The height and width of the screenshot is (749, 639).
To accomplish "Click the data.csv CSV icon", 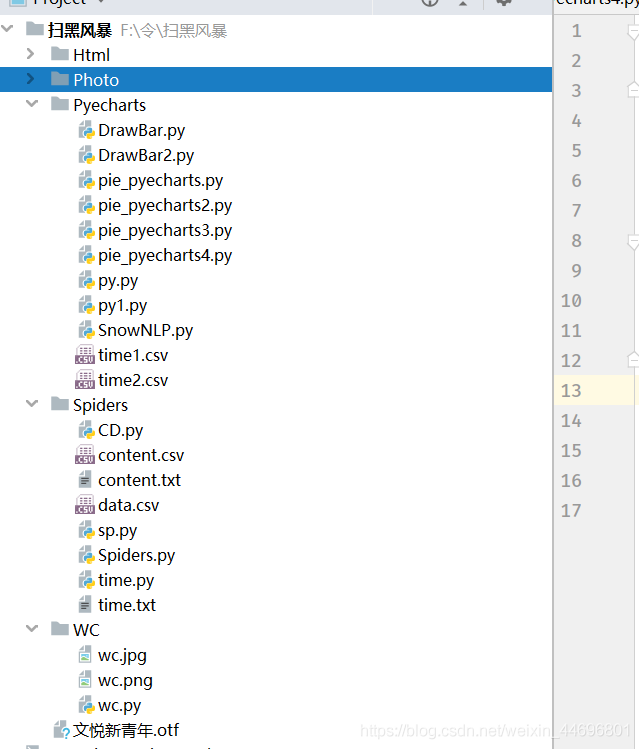I will click(x=85, y=505).
